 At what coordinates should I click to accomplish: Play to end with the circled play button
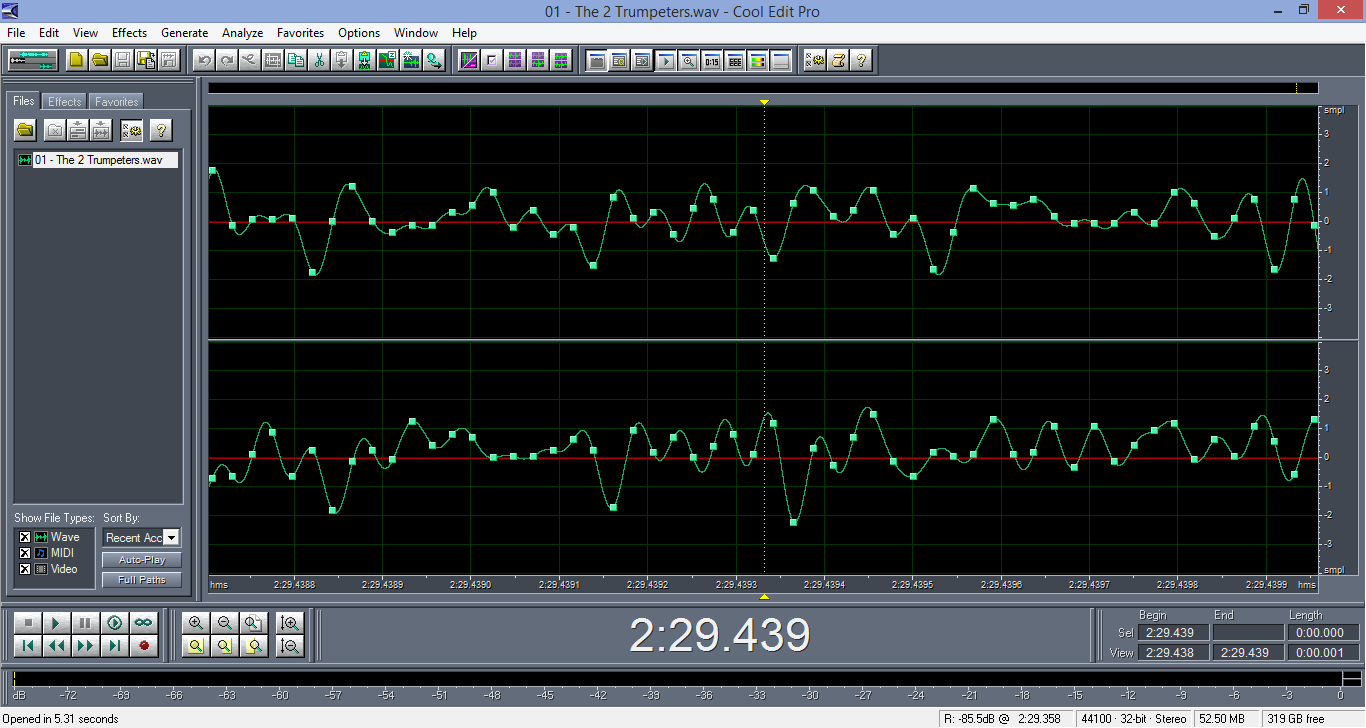(x=115, y=622)
